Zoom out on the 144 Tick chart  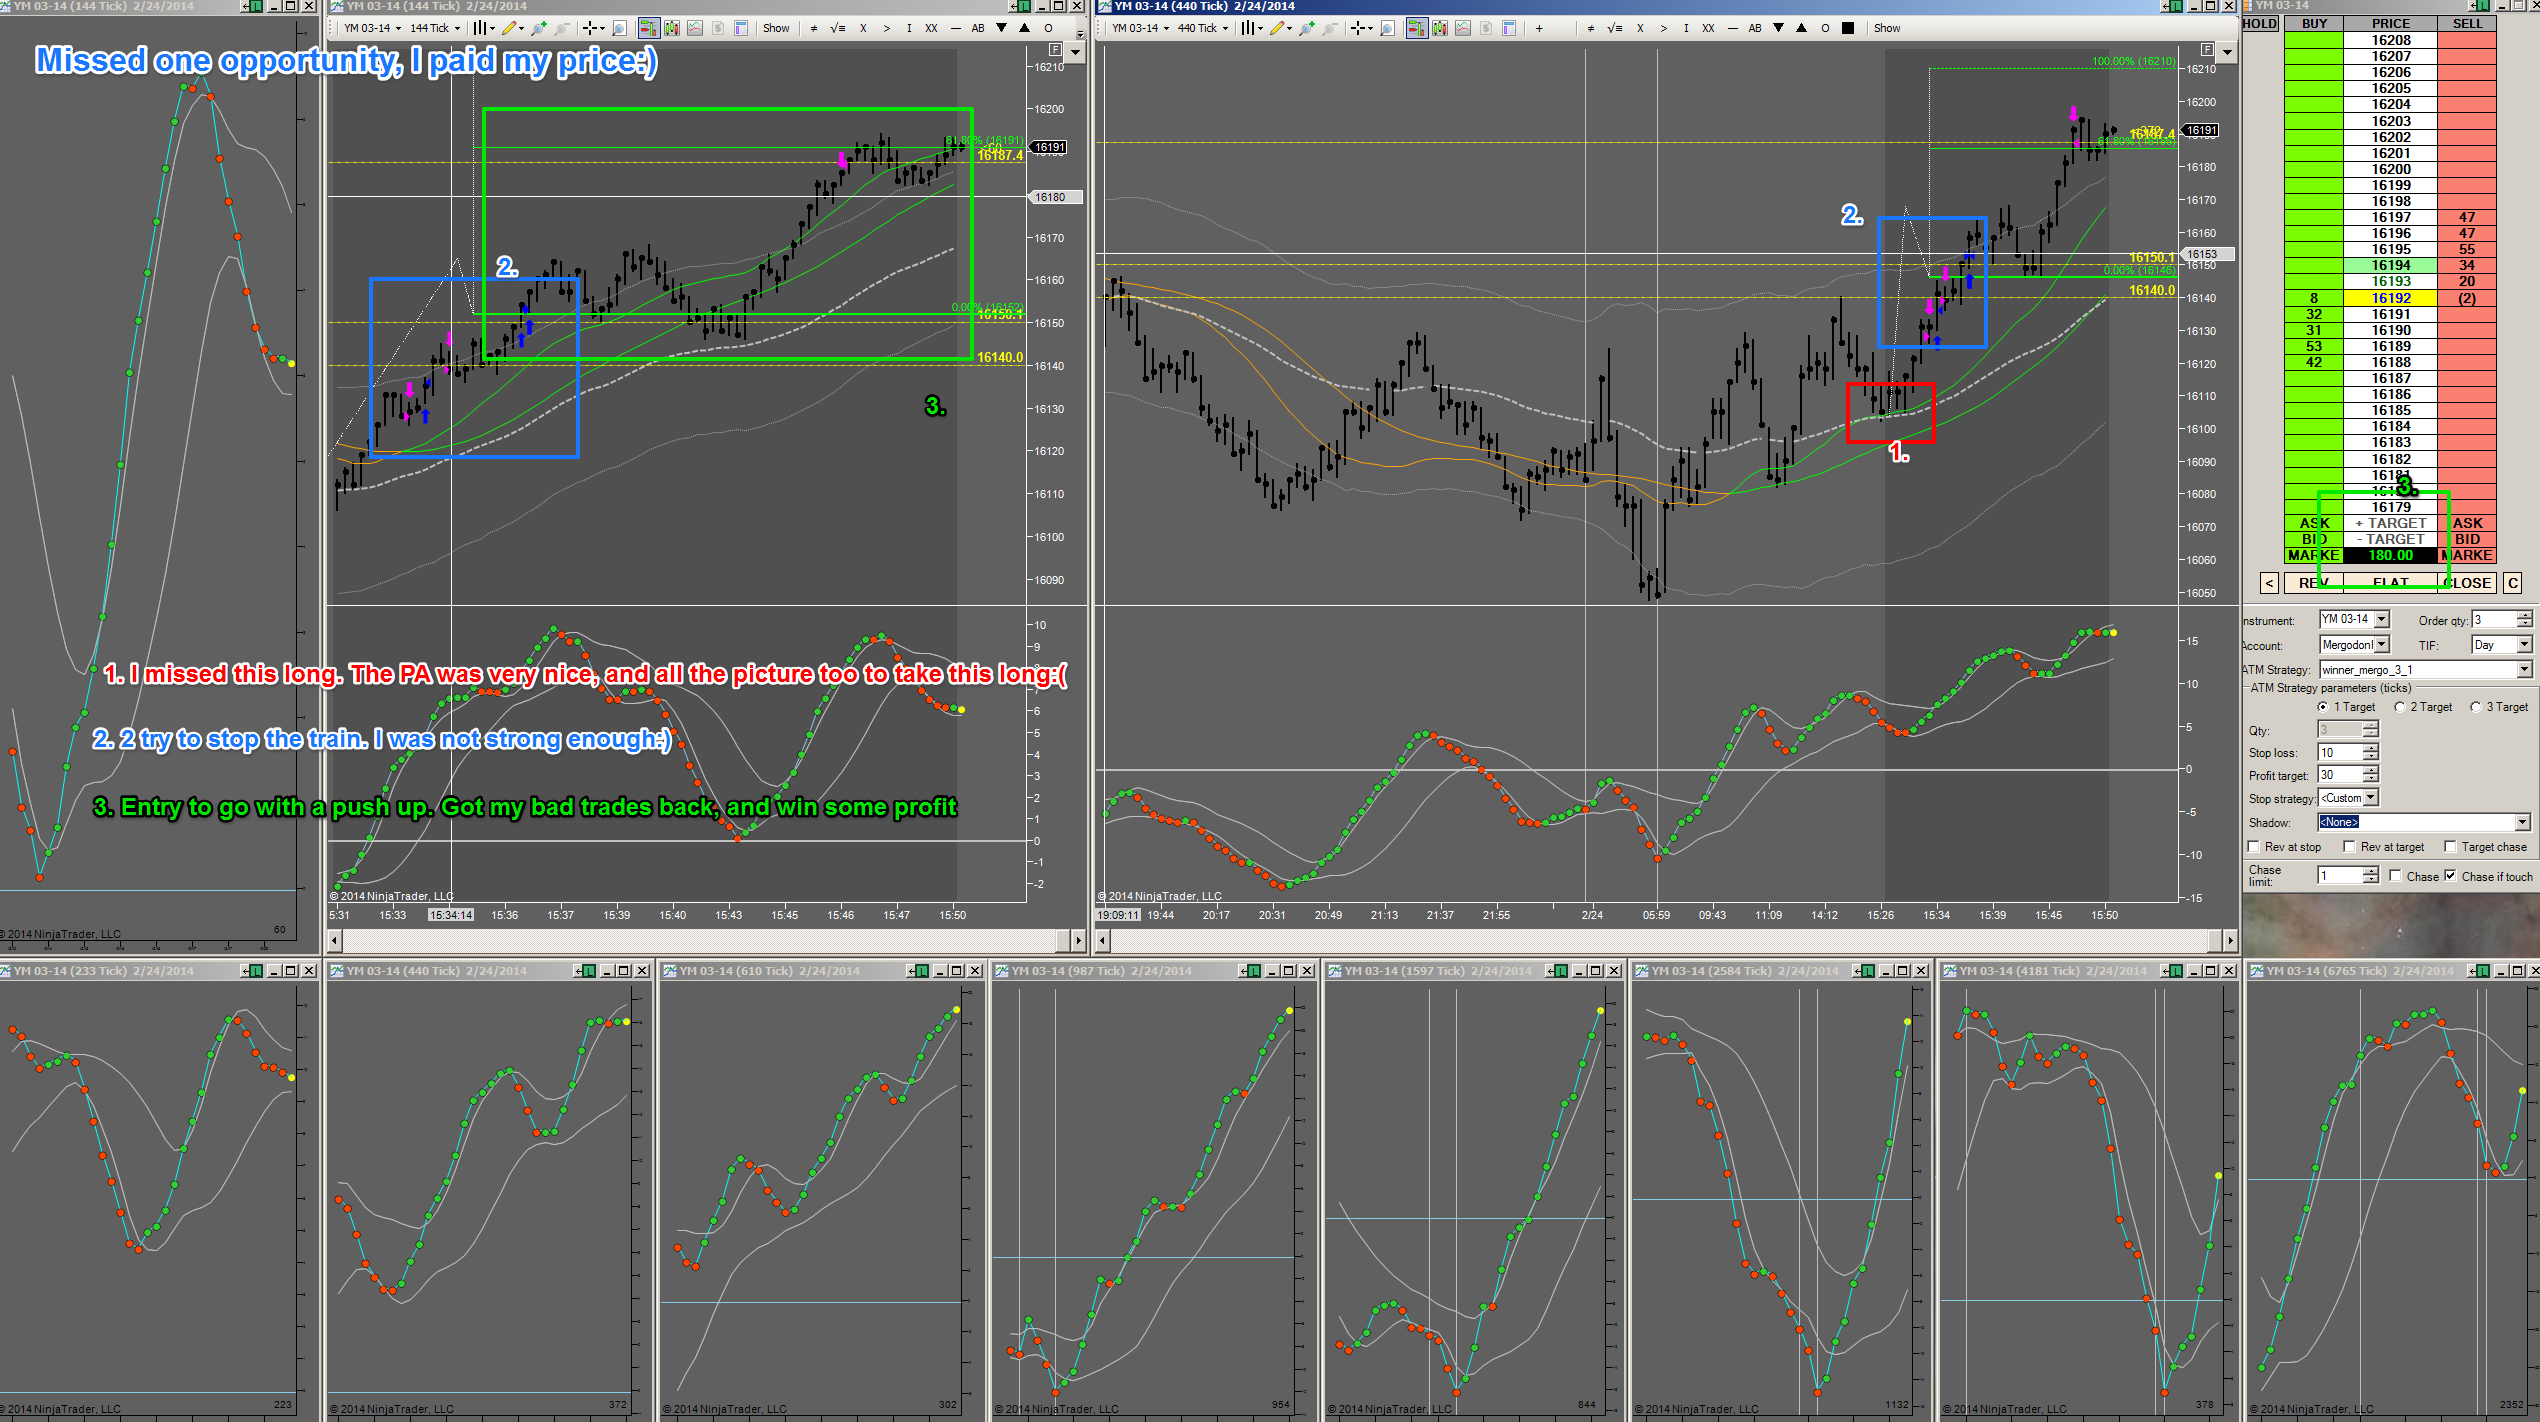pyautogui.click(x=562, y=28)
